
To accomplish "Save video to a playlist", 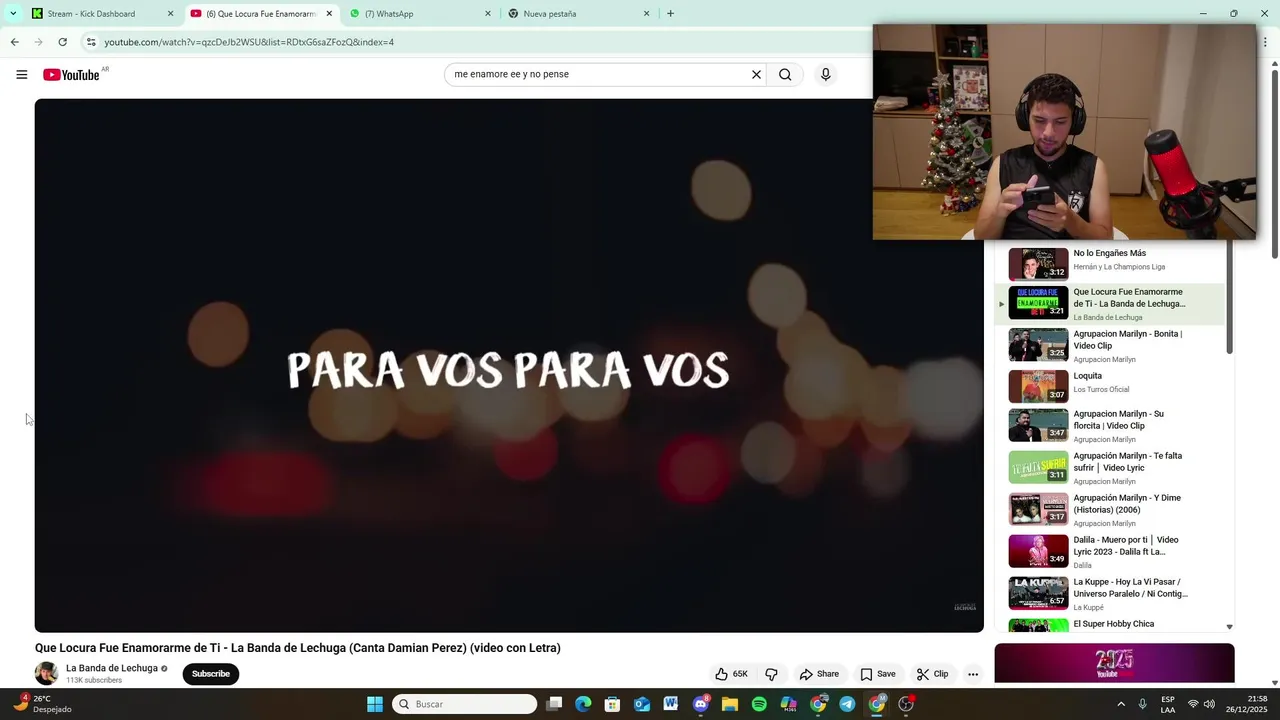I will (x=878, y=674).
